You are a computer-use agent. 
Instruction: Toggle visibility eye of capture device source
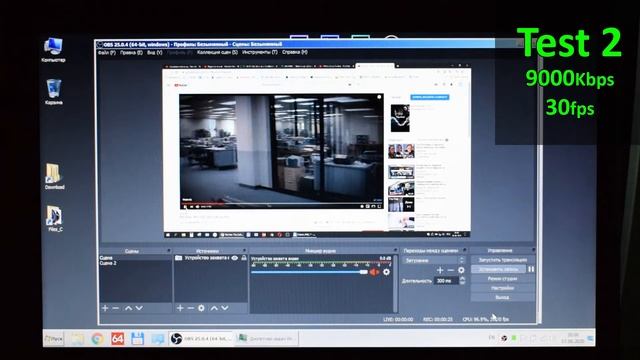click(x=235, y=258)
